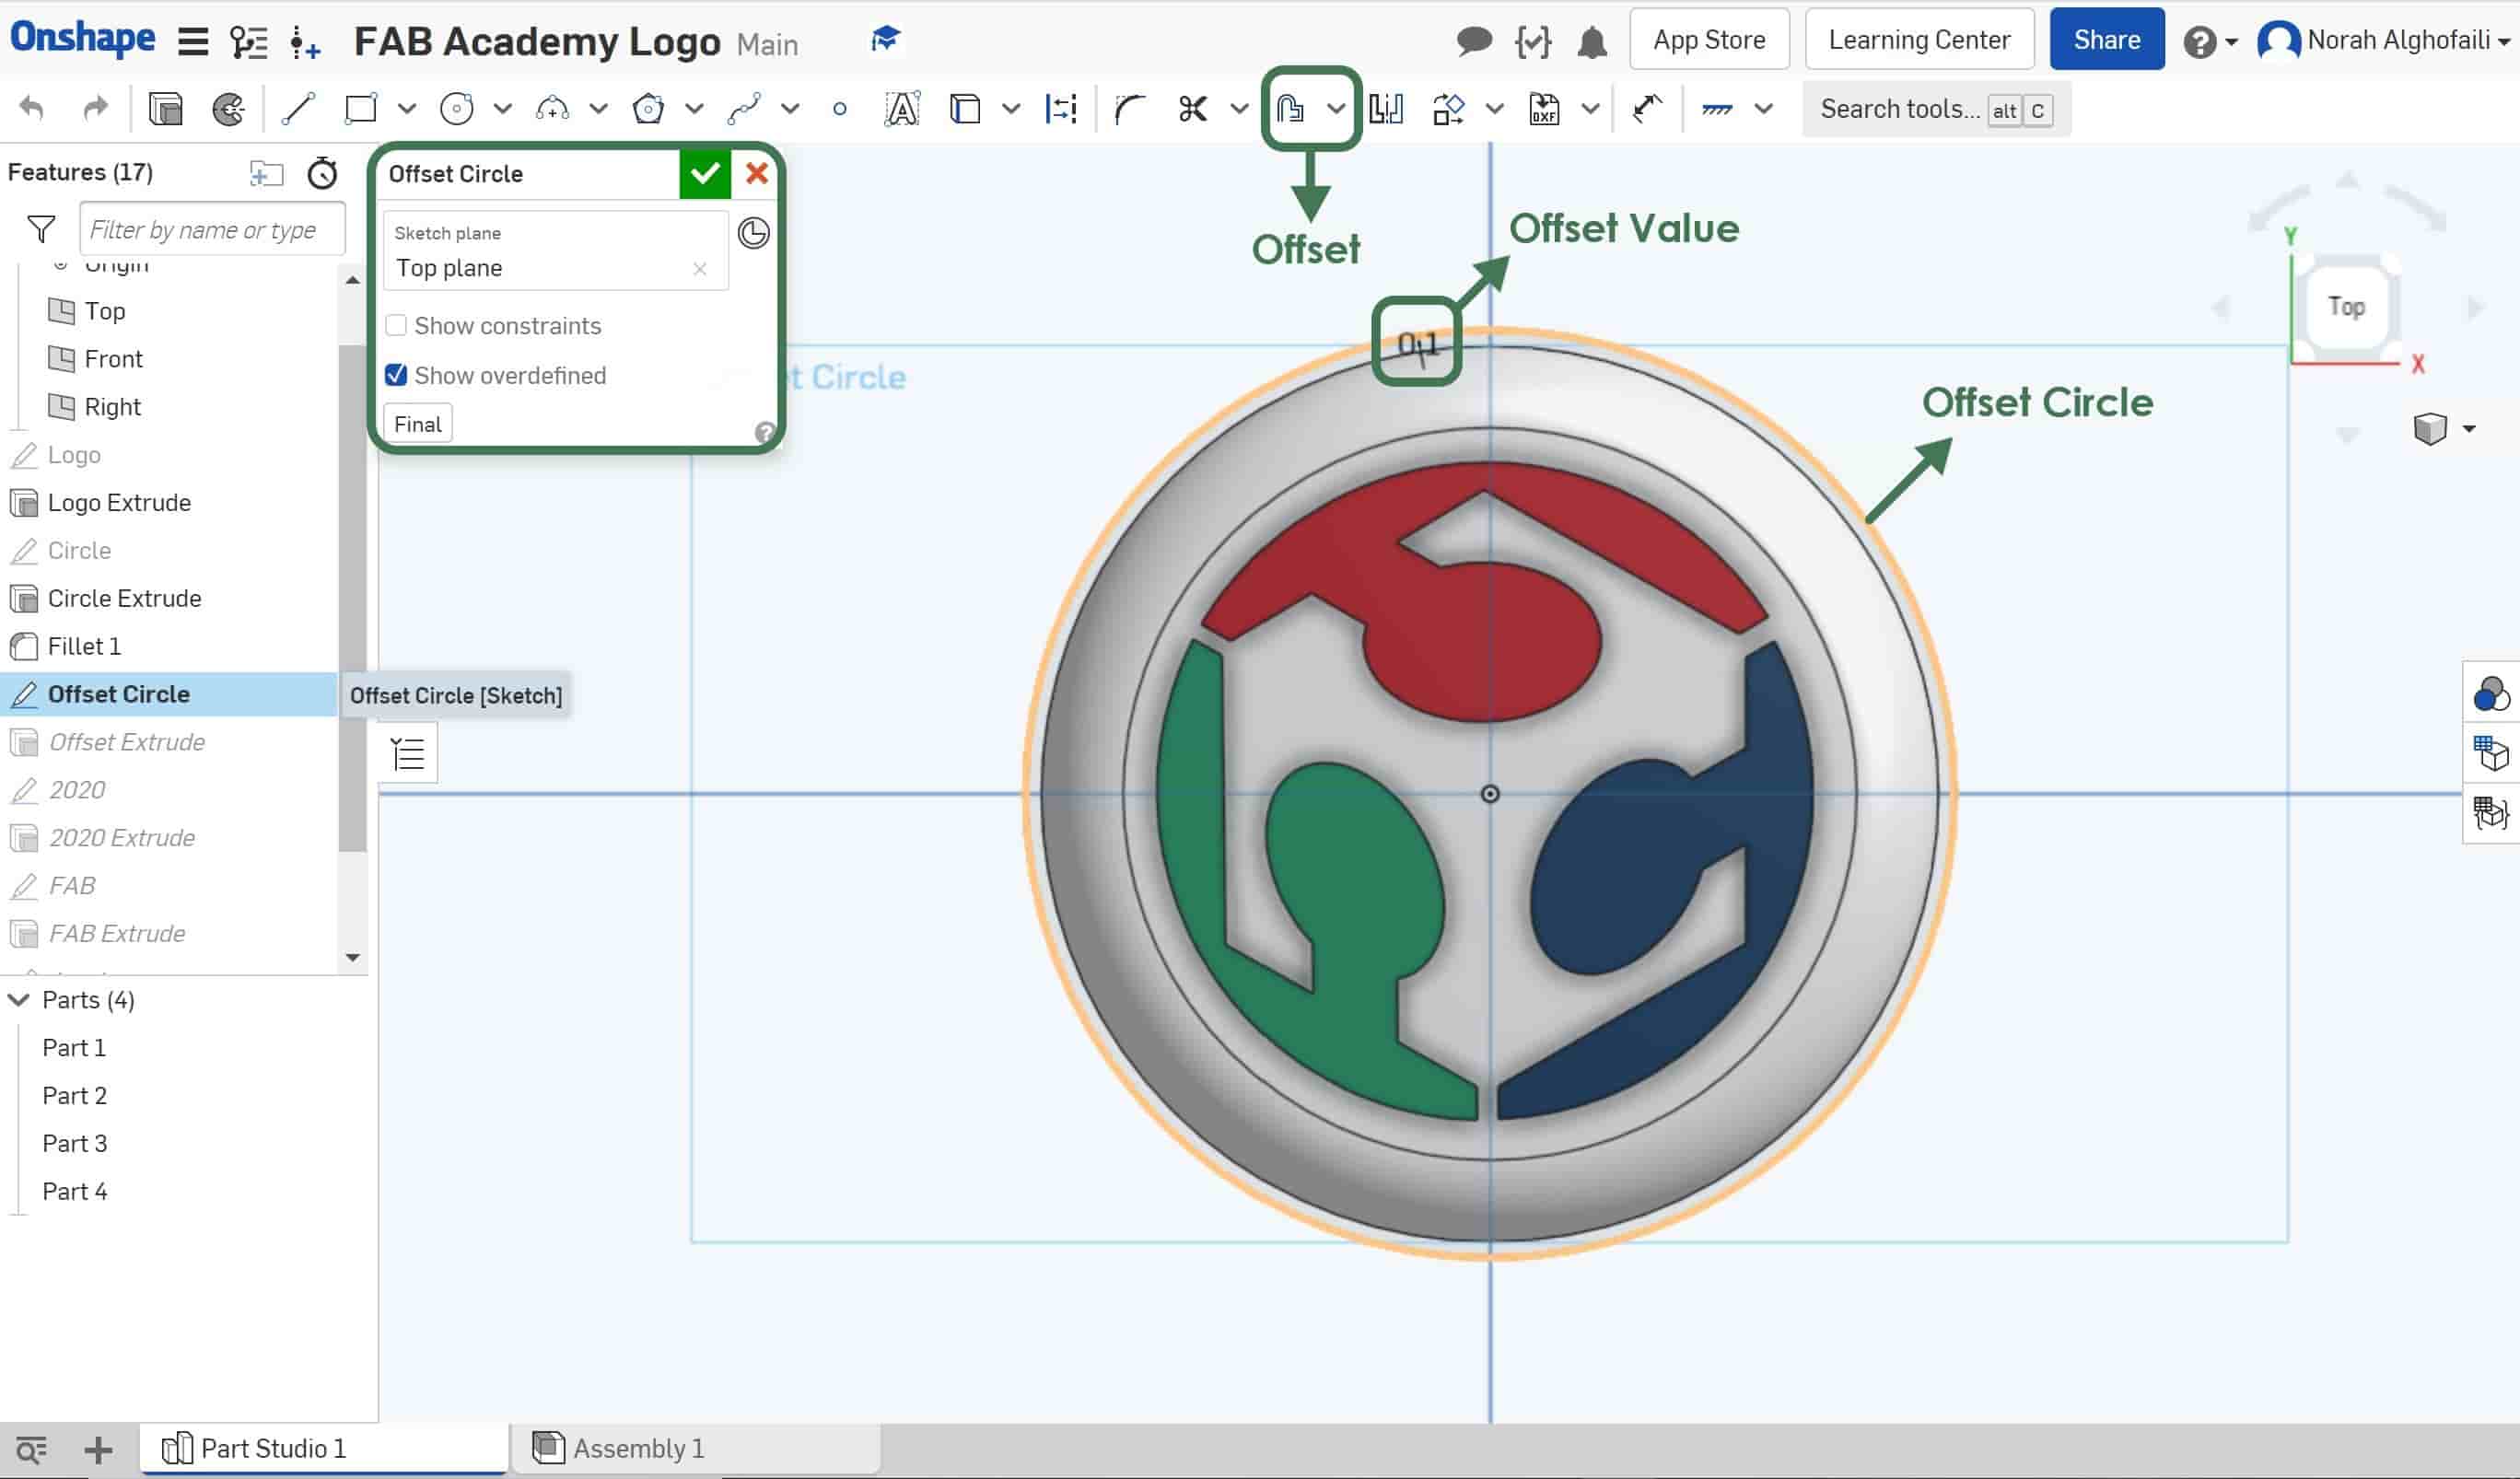Select the Sketch fillet tool
Image resolution: width=2520 pixels, height=1479 pixels.
(x=1130, y=108)
